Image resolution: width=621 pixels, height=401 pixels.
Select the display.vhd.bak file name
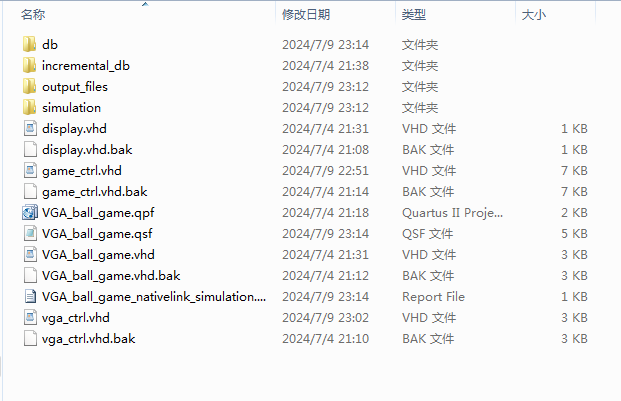pyautogui.click(x=87, y=150)
